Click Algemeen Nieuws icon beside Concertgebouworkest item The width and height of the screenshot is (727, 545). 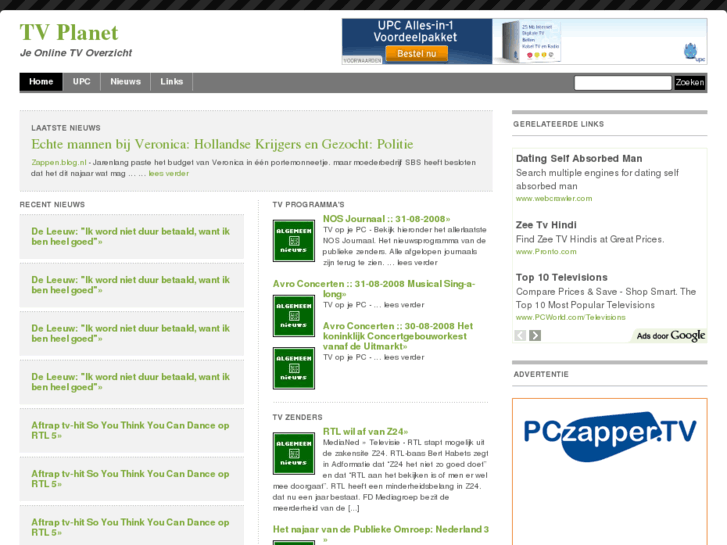pyautogui.click(x=293, y=368)
